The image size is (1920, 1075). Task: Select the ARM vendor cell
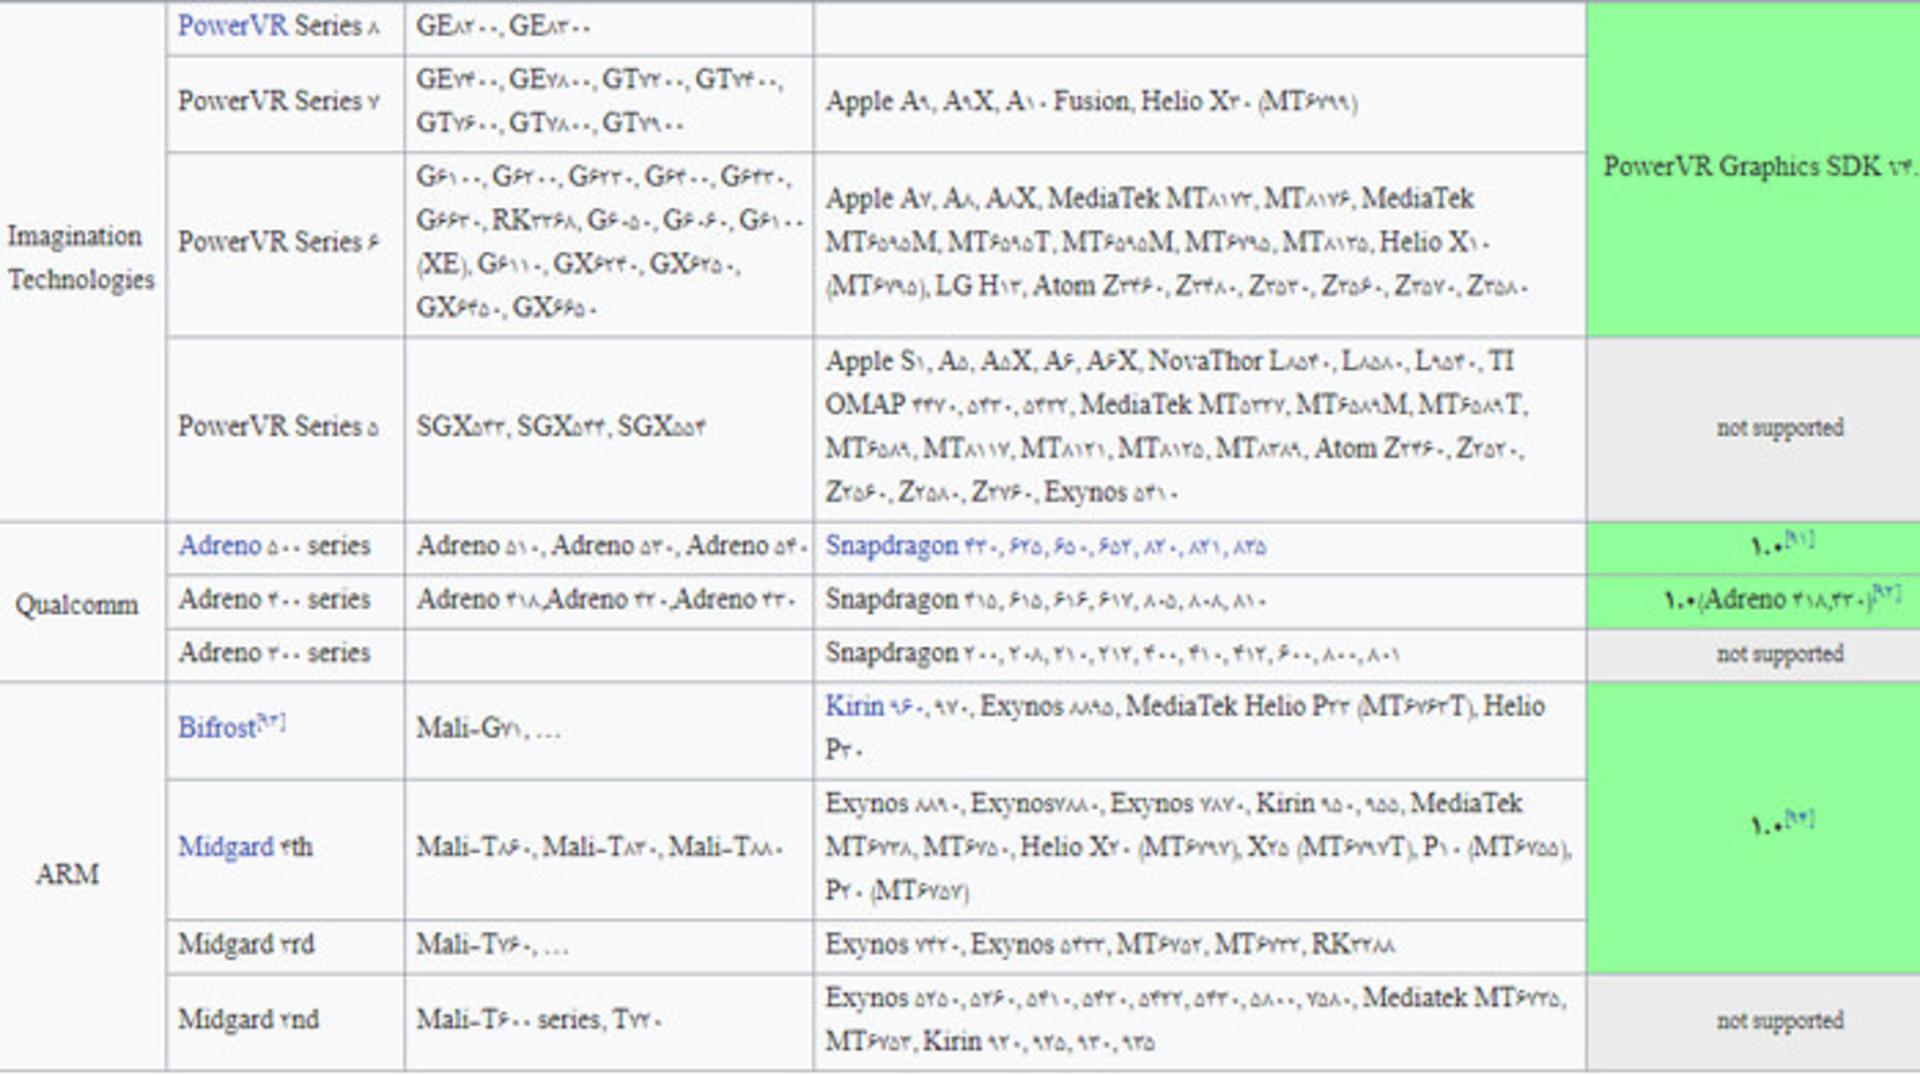82,877
